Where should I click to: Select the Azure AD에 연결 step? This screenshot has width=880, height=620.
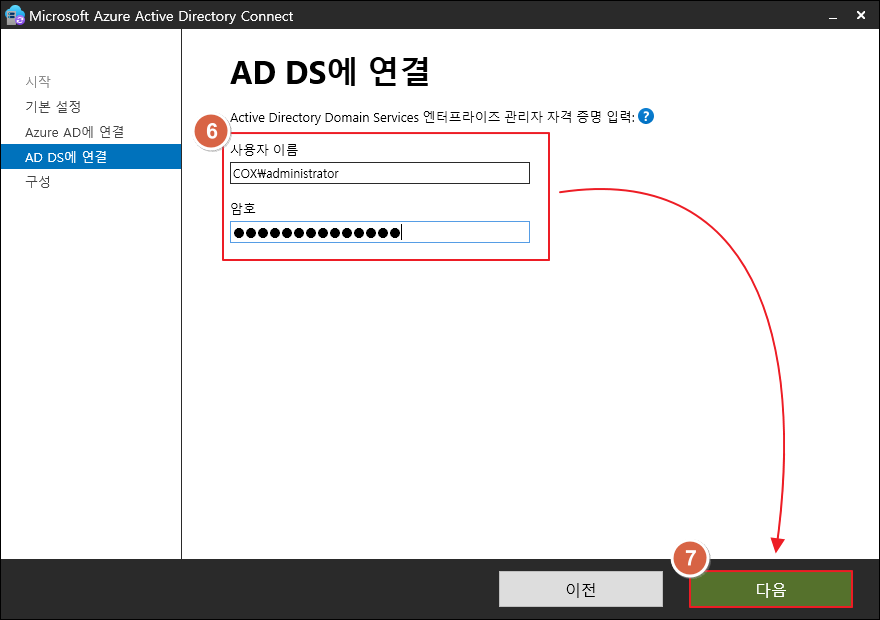point(74,132)
